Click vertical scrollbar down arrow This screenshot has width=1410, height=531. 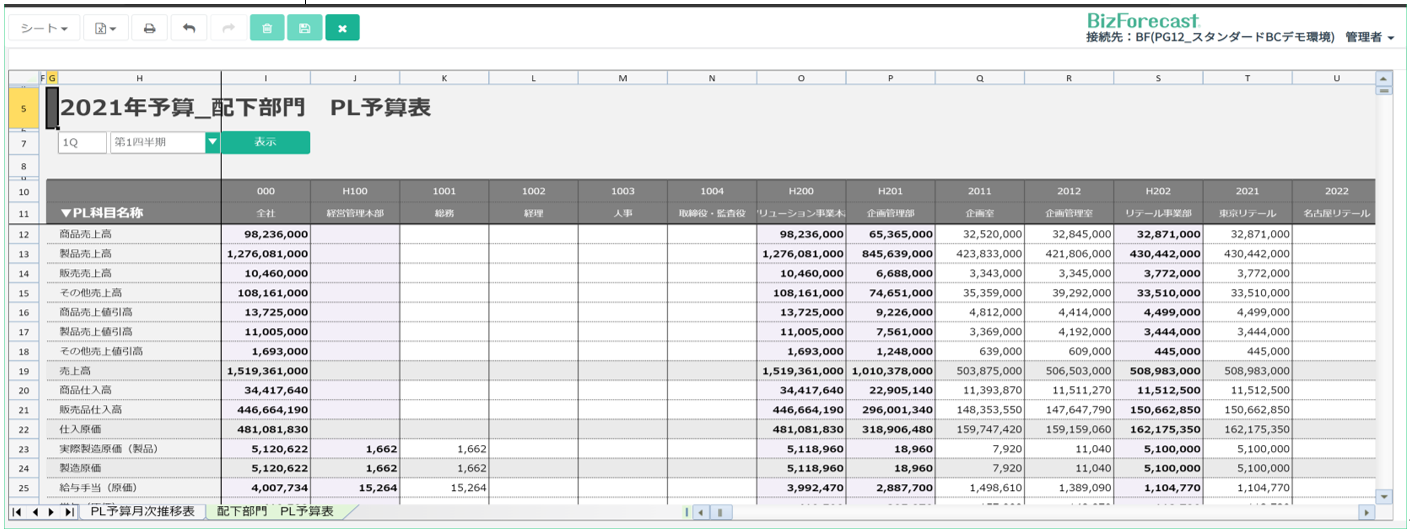[x=1384, y=496]
